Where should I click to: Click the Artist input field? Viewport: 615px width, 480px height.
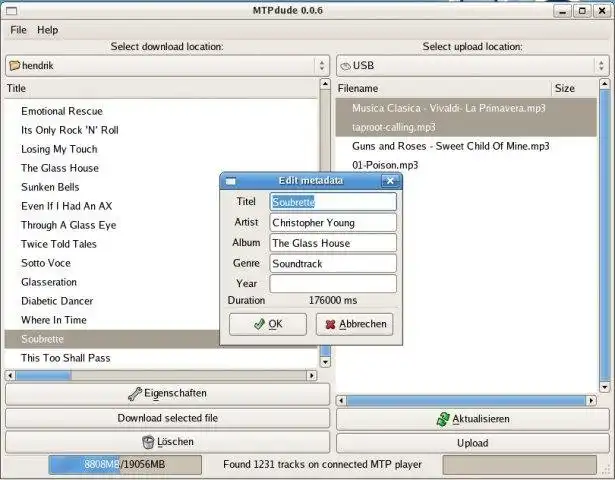(x=333, y=222)
